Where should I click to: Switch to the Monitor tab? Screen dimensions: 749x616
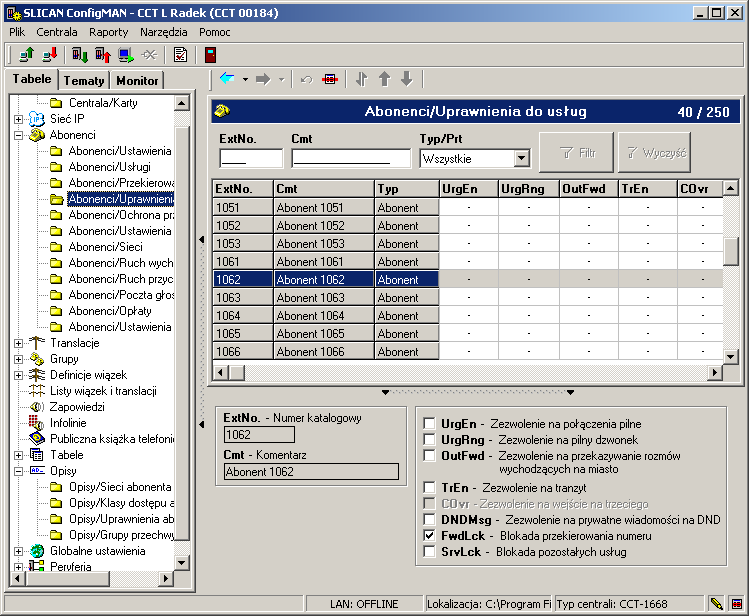[137, 81]
